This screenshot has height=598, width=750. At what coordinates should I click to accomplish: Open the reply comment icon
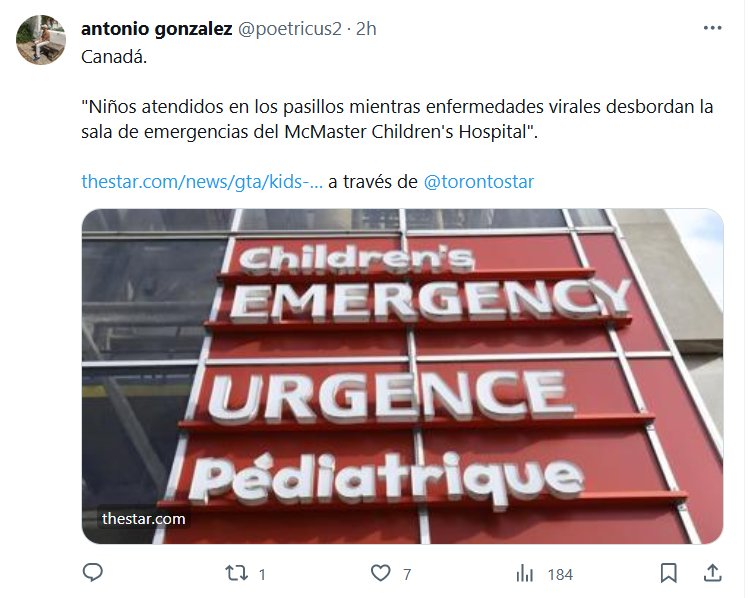tap(93, 573)
